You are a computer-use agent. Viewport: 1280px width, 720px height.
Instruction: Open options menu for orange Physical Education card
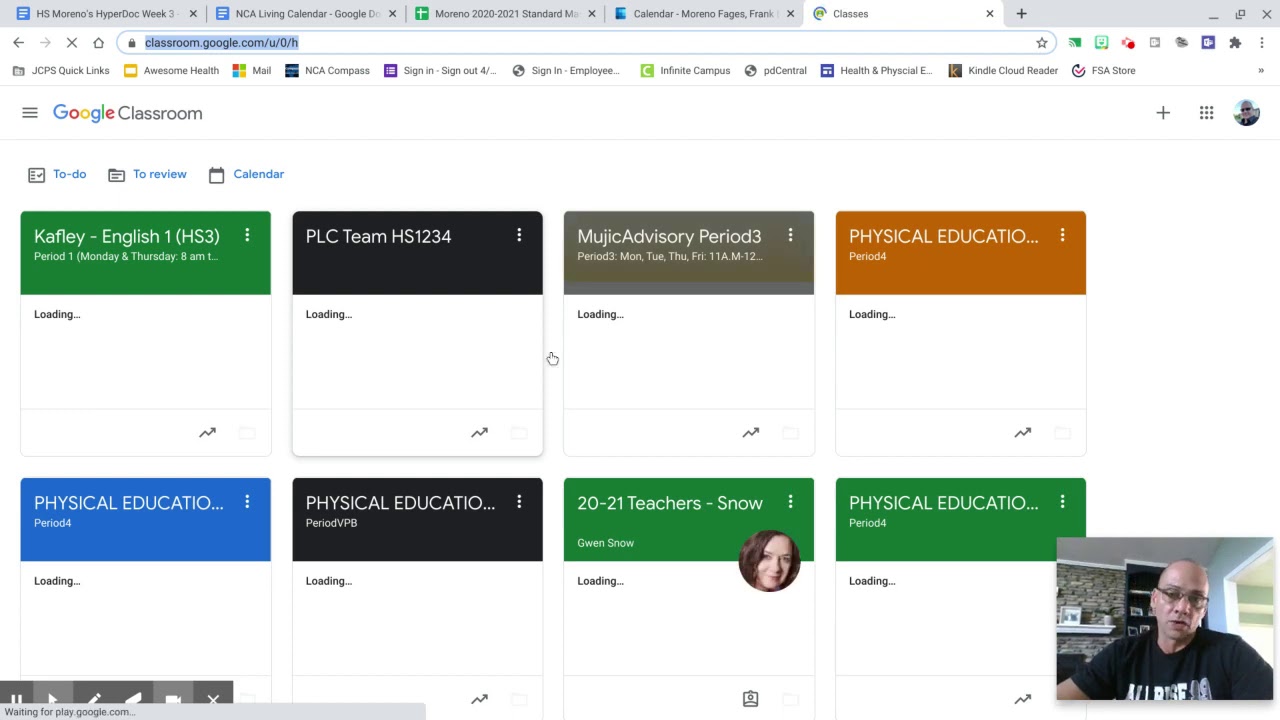tap(1062, 236)
